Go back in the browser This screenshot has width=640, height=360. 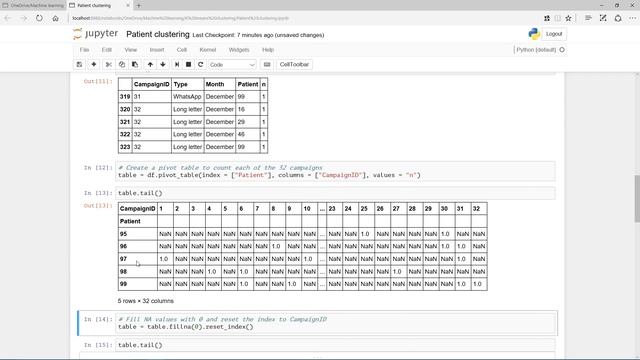[8, 18]
